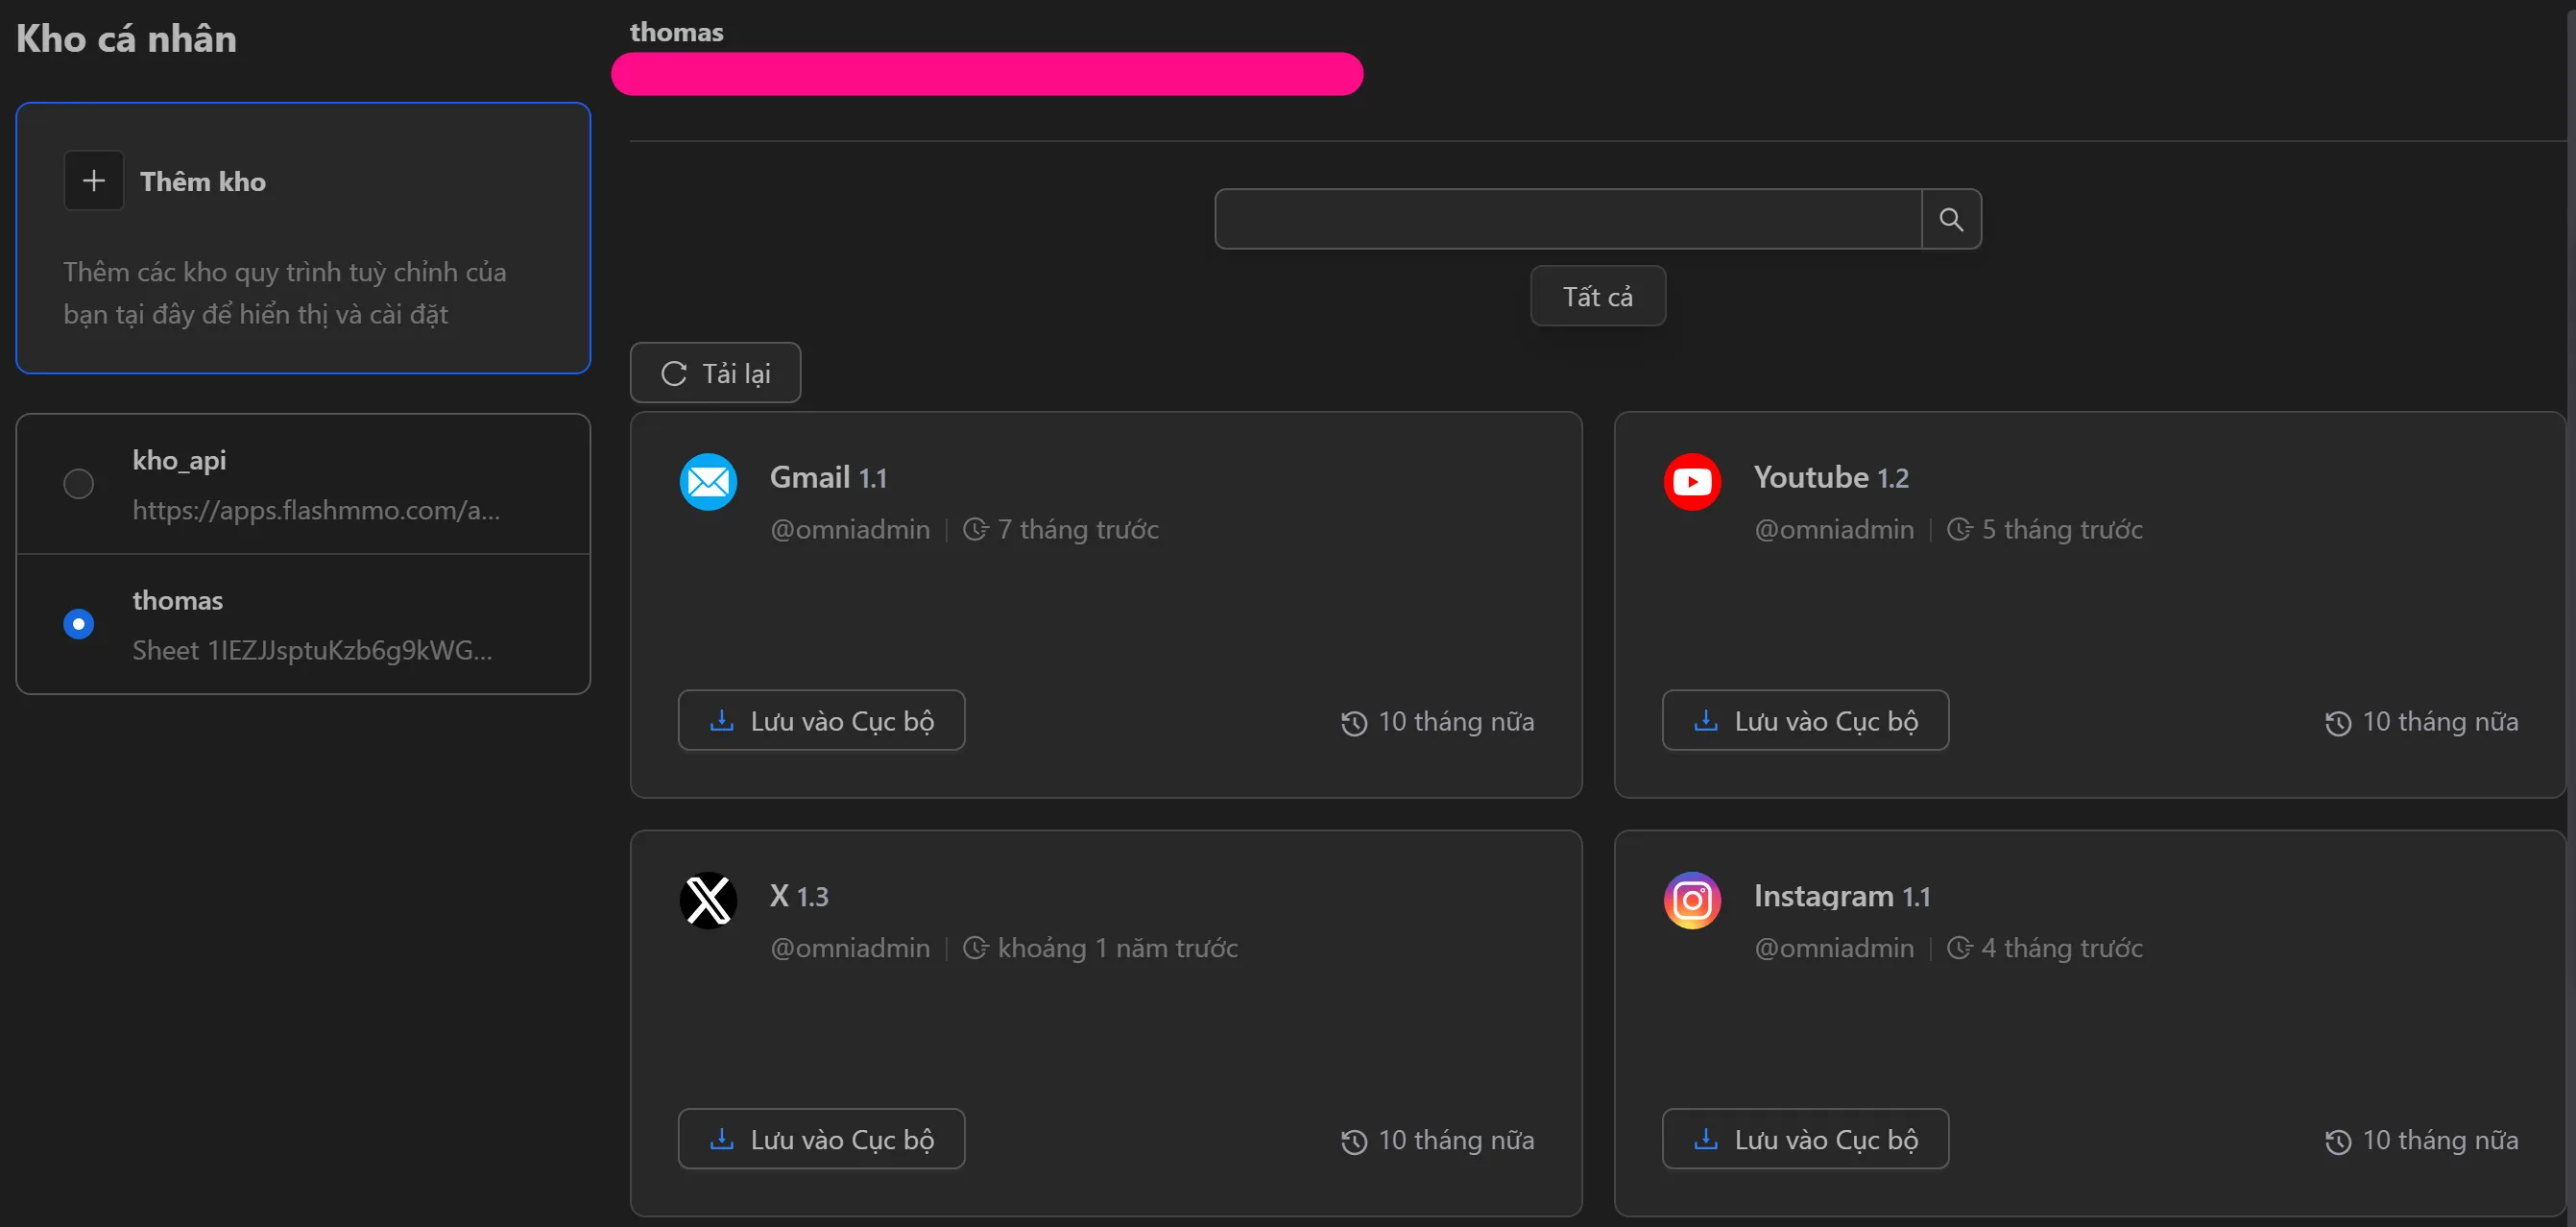Image resolution: width=2576 pixels, height=1227 pixels.
Task: Focus the workflow search input field
Action: [x=1567, y=219]
